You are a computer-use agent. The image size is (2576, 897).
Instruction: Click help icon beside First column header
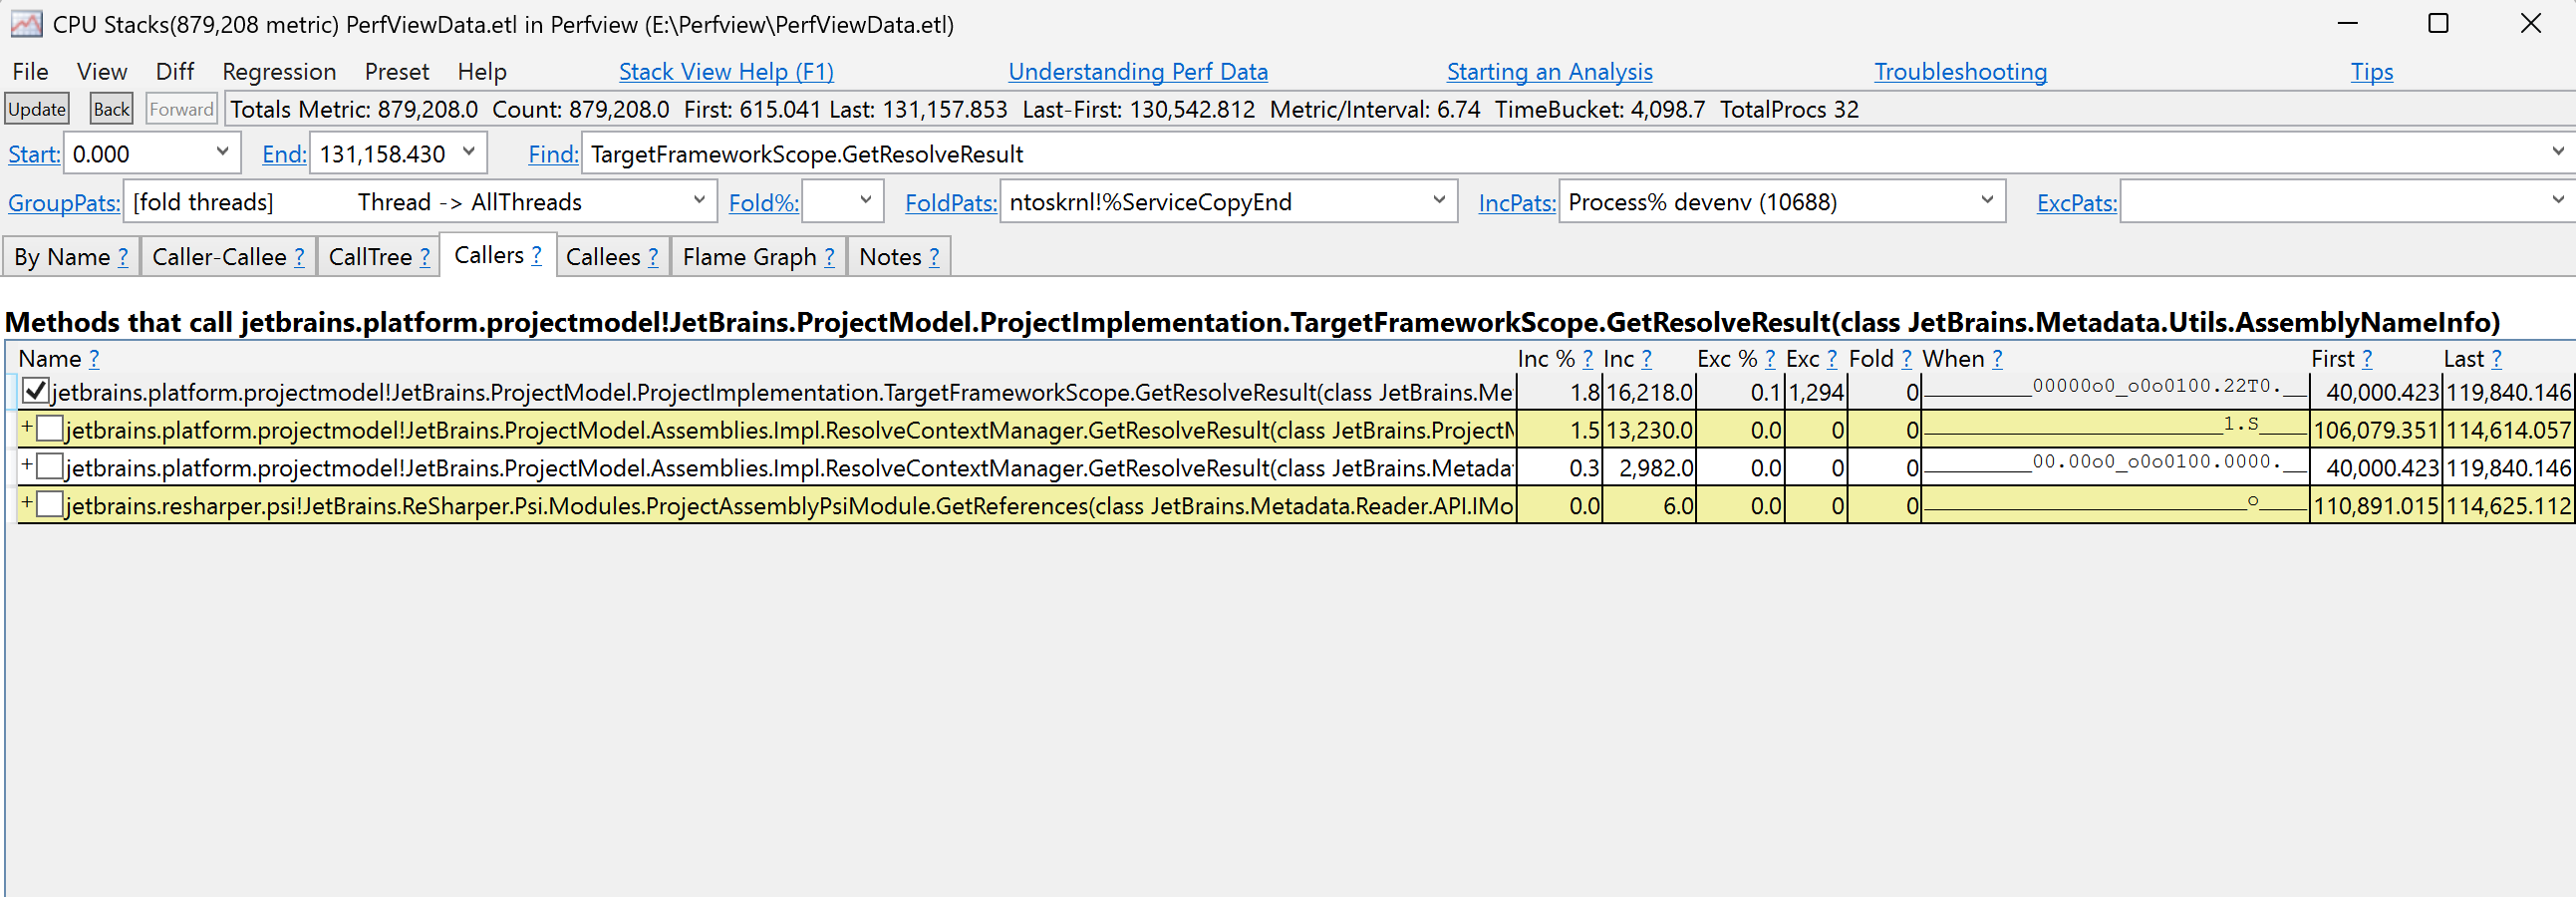click(2367, 359)
